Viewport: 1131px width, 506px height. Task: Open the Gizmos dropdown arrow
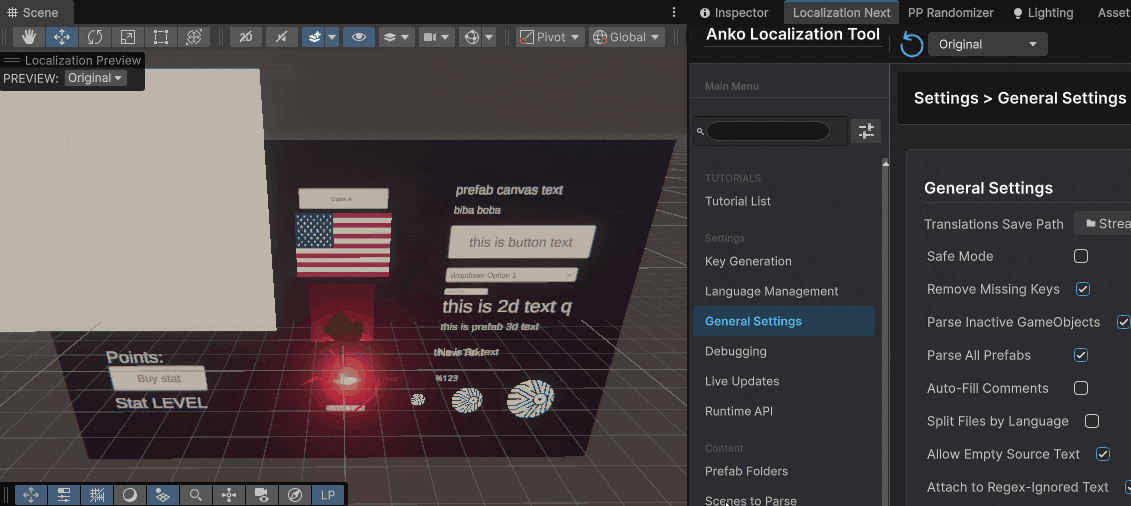click(x=489, y=37)
